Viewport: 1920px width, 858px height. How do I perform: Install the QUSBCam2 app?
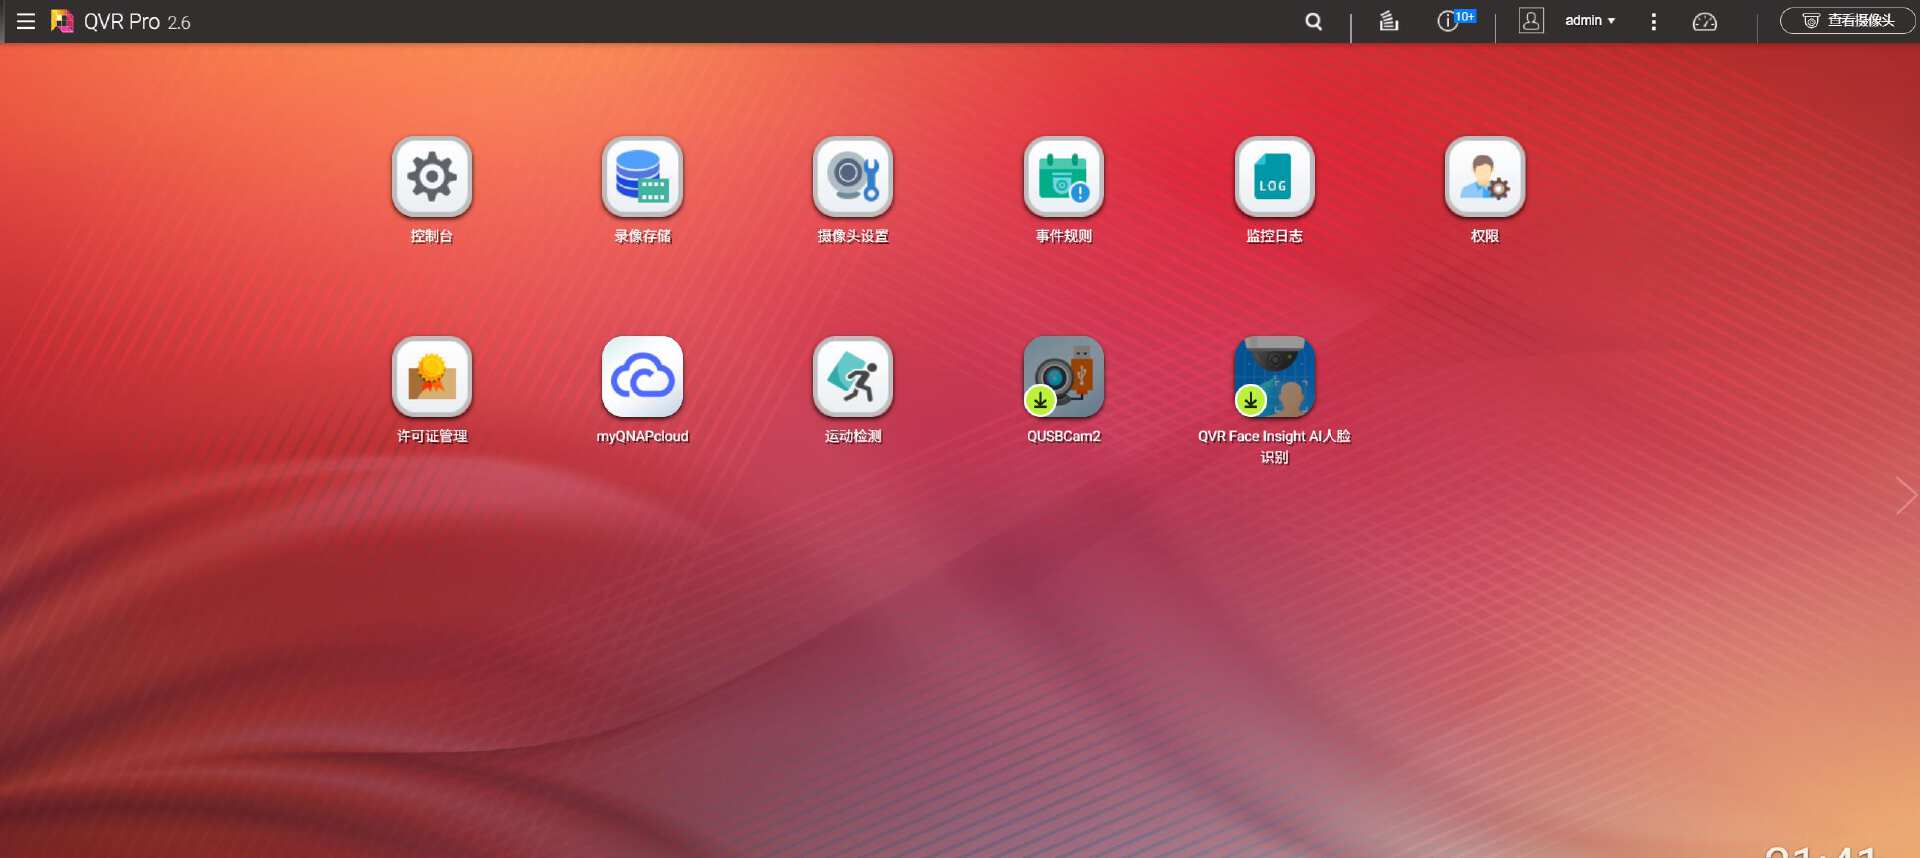click(x=1064, y=377)
